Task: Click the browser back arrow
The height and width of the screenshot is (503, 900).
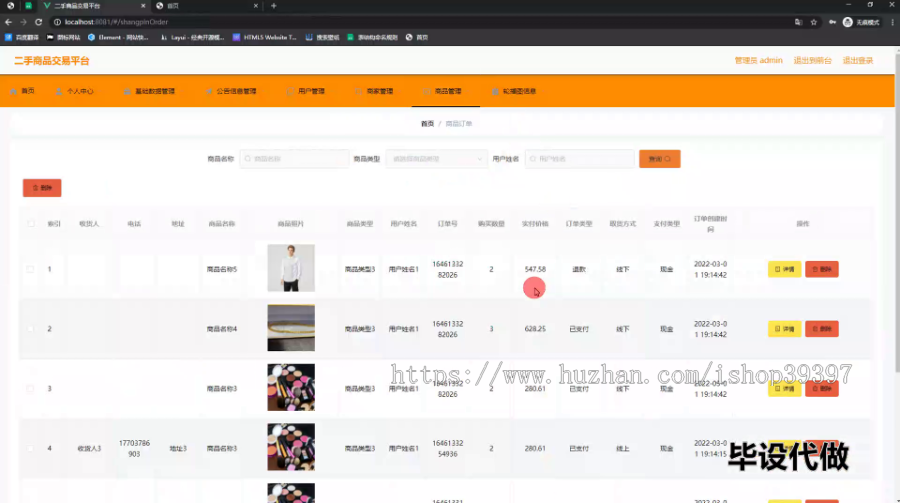Action: point(8,22)
